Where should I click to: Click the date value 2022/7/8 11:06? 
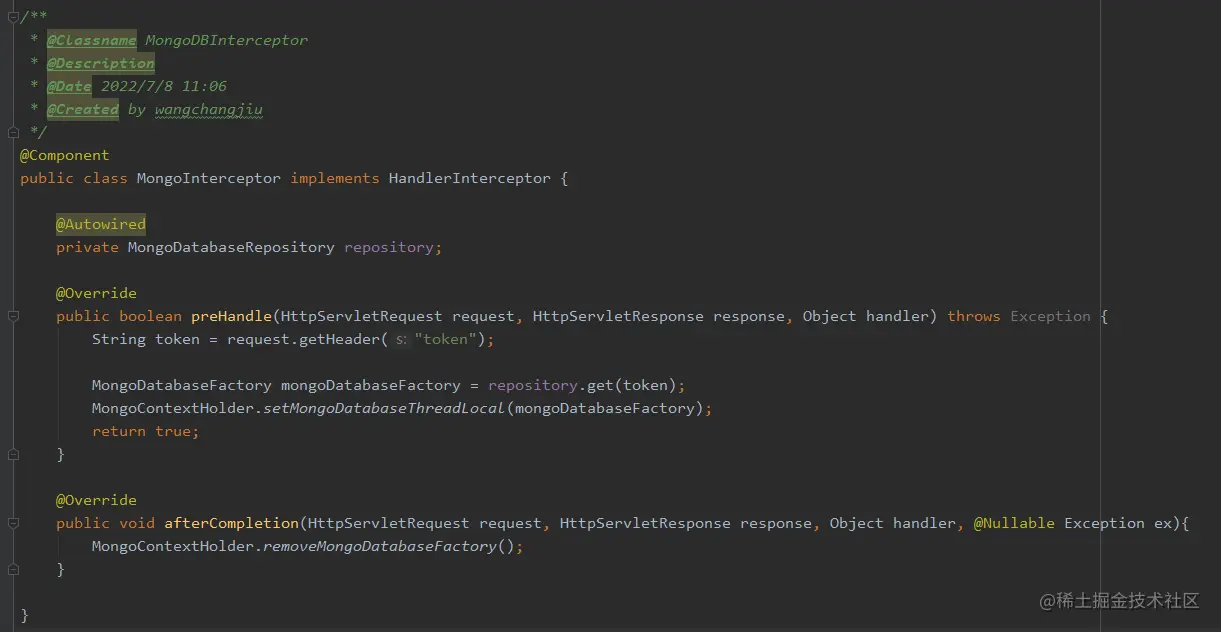click(x=164, y=86)
